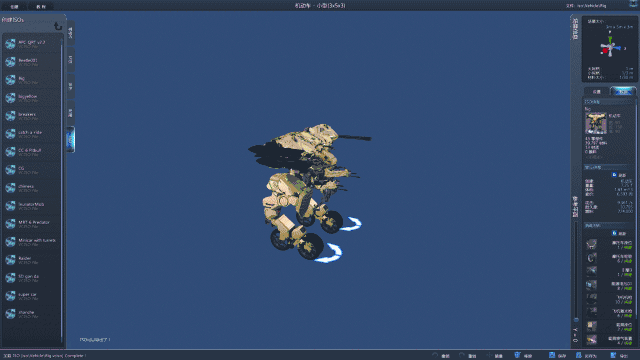Click the XYZ axis orientation gizmo
Screen dimensions: 640x360
coord(610,48)
